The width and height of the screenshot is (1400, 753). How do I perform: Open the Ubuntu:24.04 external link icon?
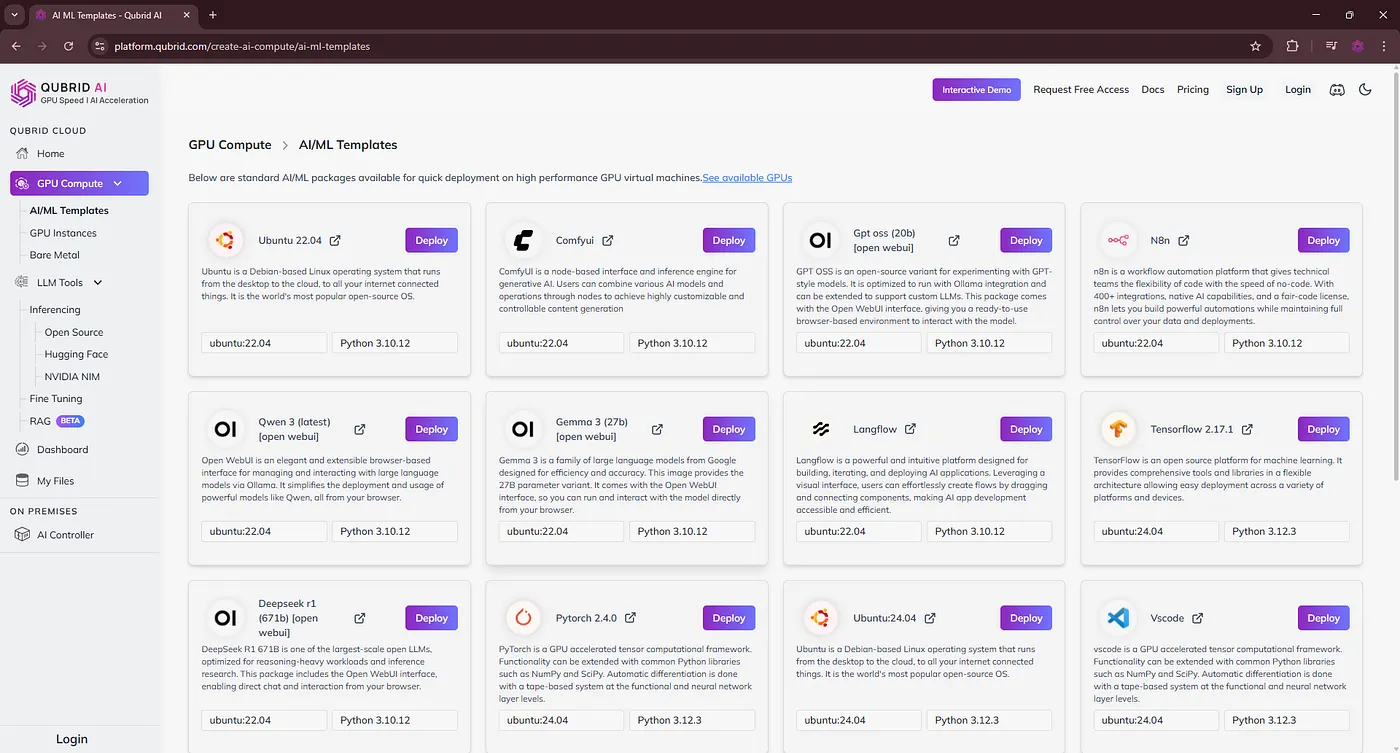(x=930, y=618)
